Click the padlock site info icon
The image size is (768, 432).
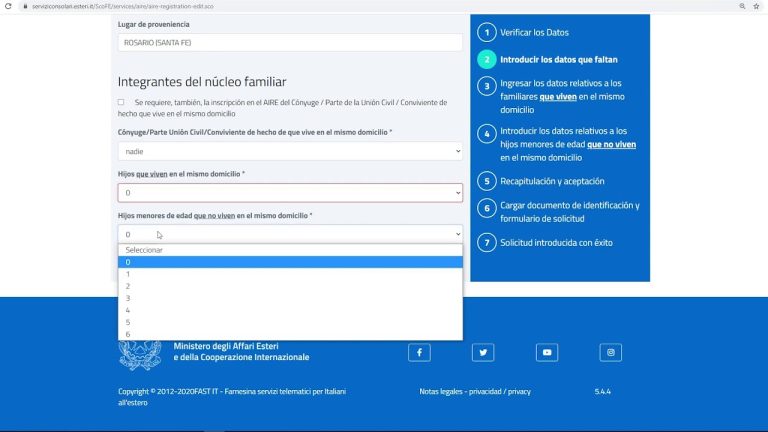[x=25, y=6]
